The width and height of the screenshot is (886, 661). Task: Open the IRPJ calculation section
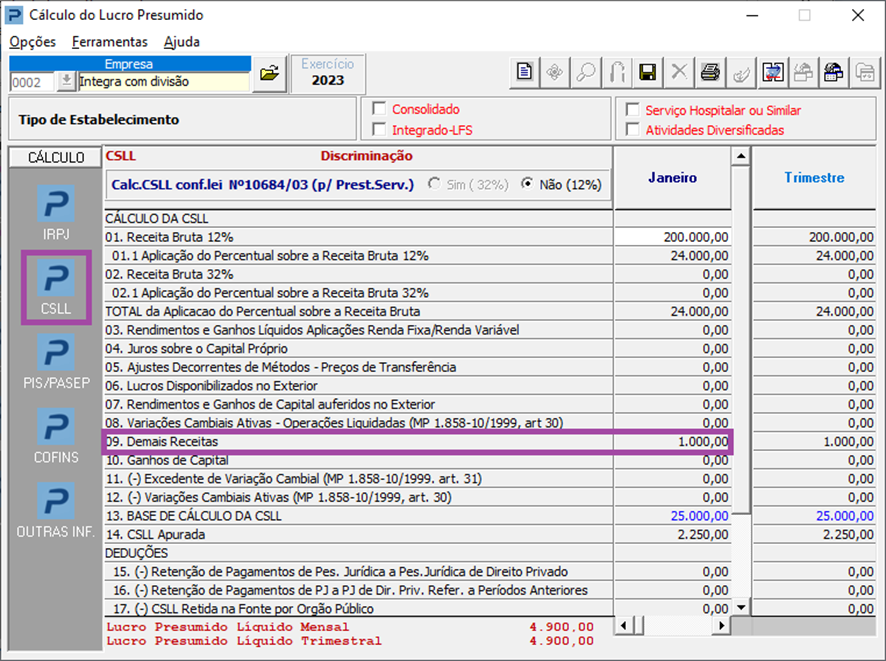click(x=56, y=213)
